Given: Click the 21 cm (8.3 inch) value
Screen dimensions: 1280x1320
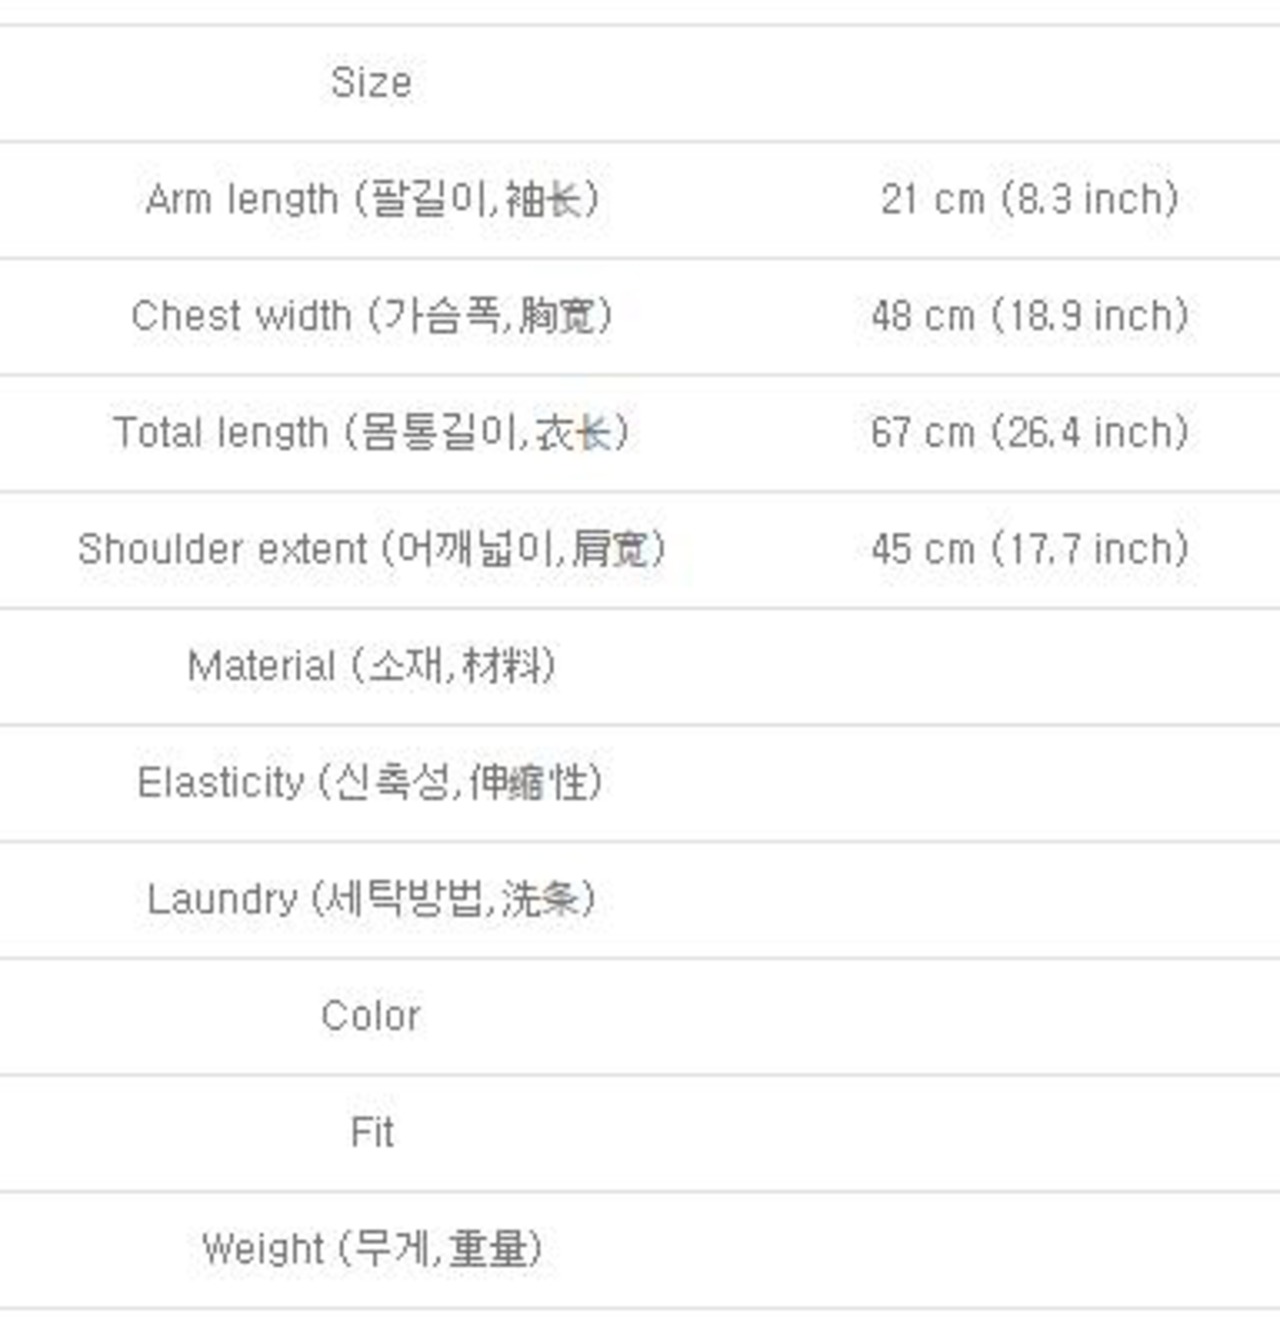Looking at the screenshot, I should coord(1029,199).
